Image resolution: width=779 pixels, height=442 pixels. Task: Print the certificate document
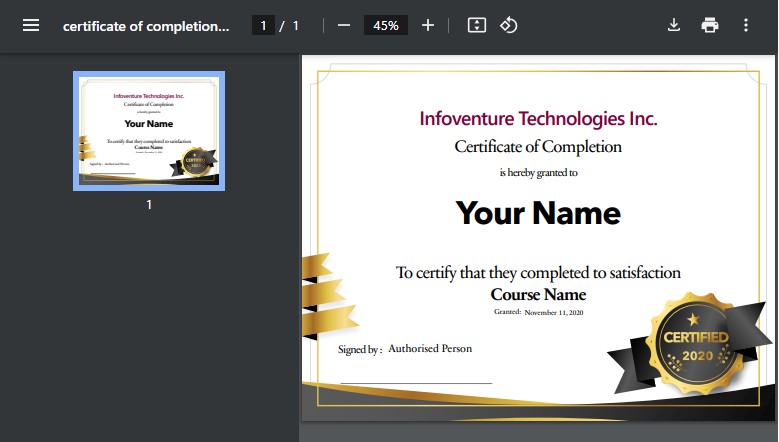[x=709, y=25]
